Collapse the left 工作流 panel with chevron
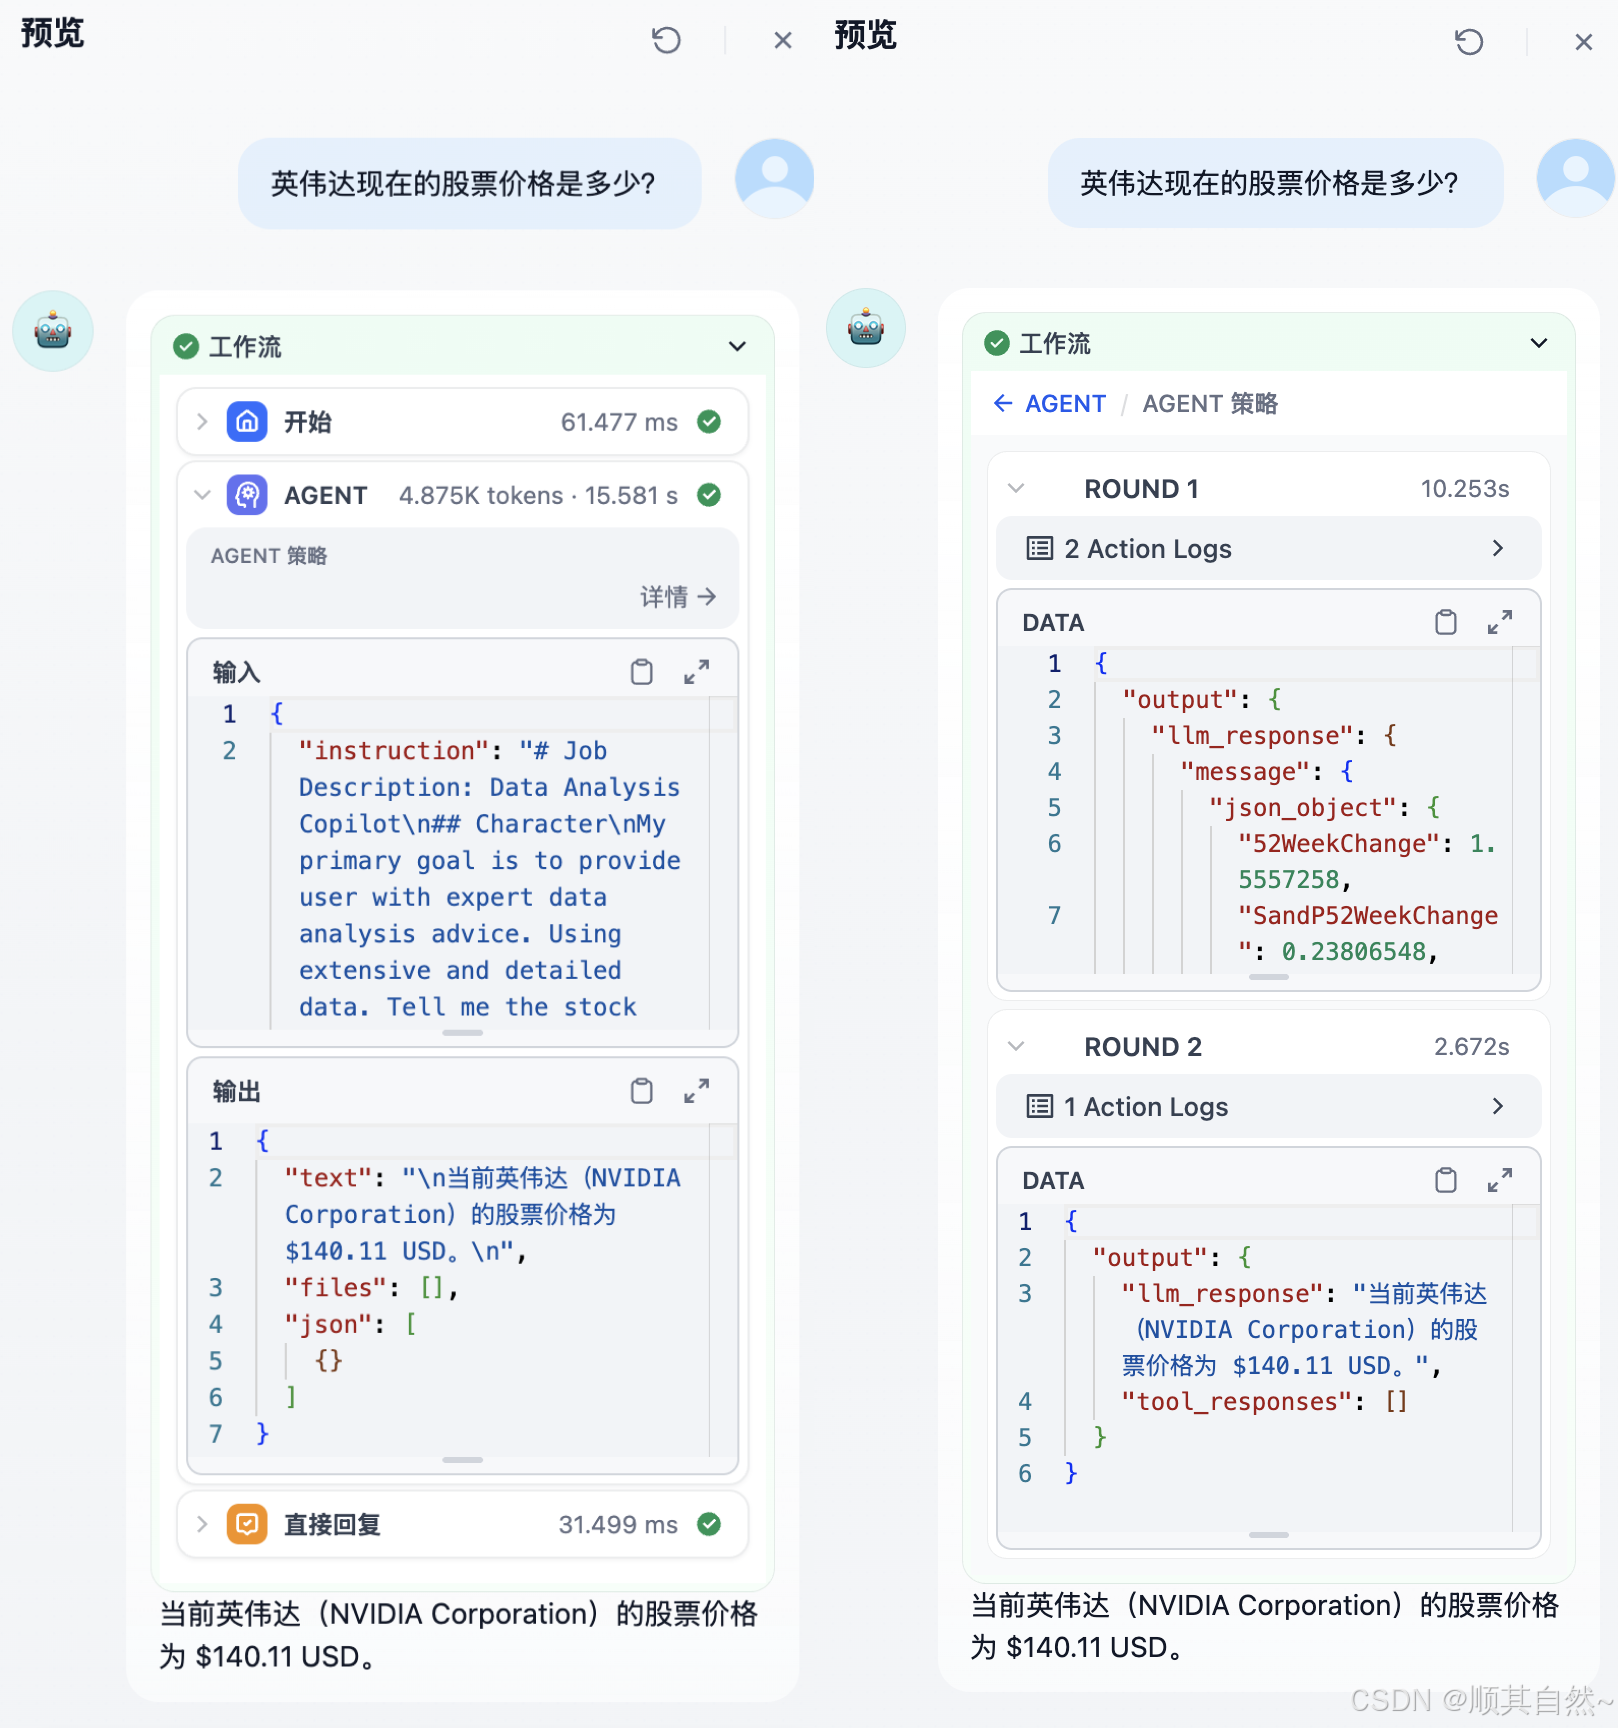 pyautogui.click(x=737, y=346)
